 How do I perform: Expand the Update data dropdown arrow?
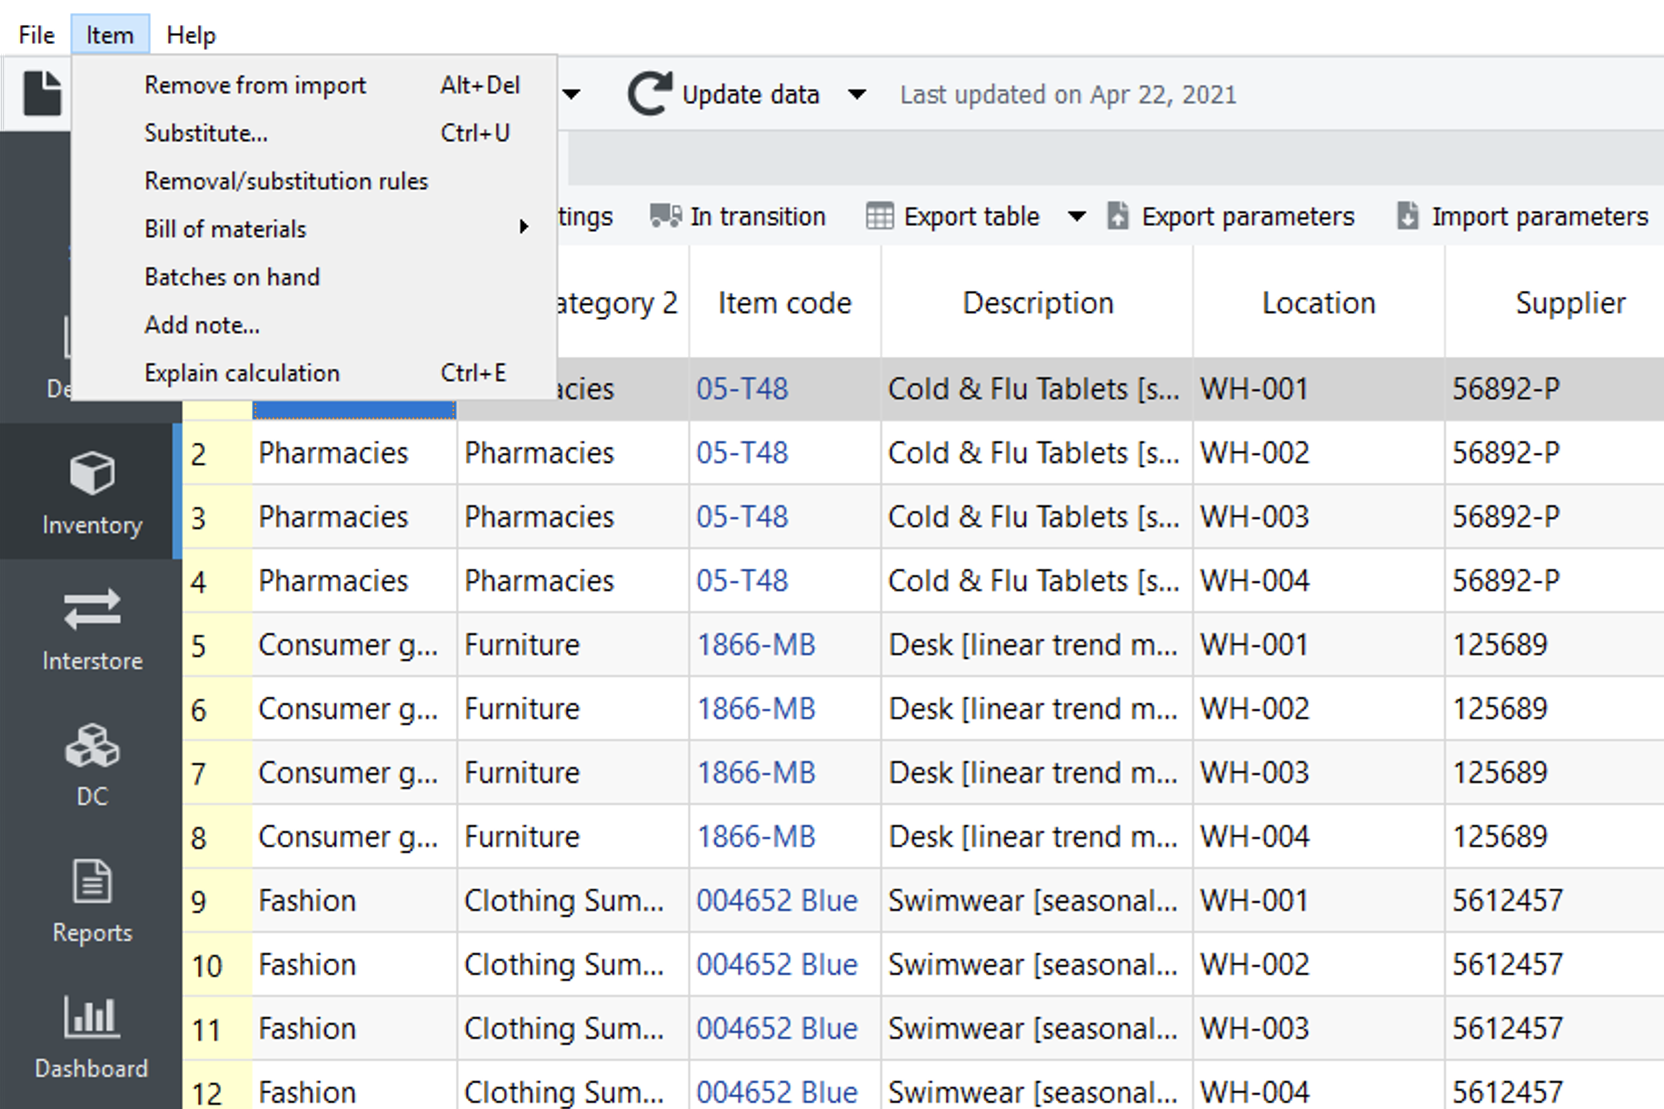click(x=857, y=95)
